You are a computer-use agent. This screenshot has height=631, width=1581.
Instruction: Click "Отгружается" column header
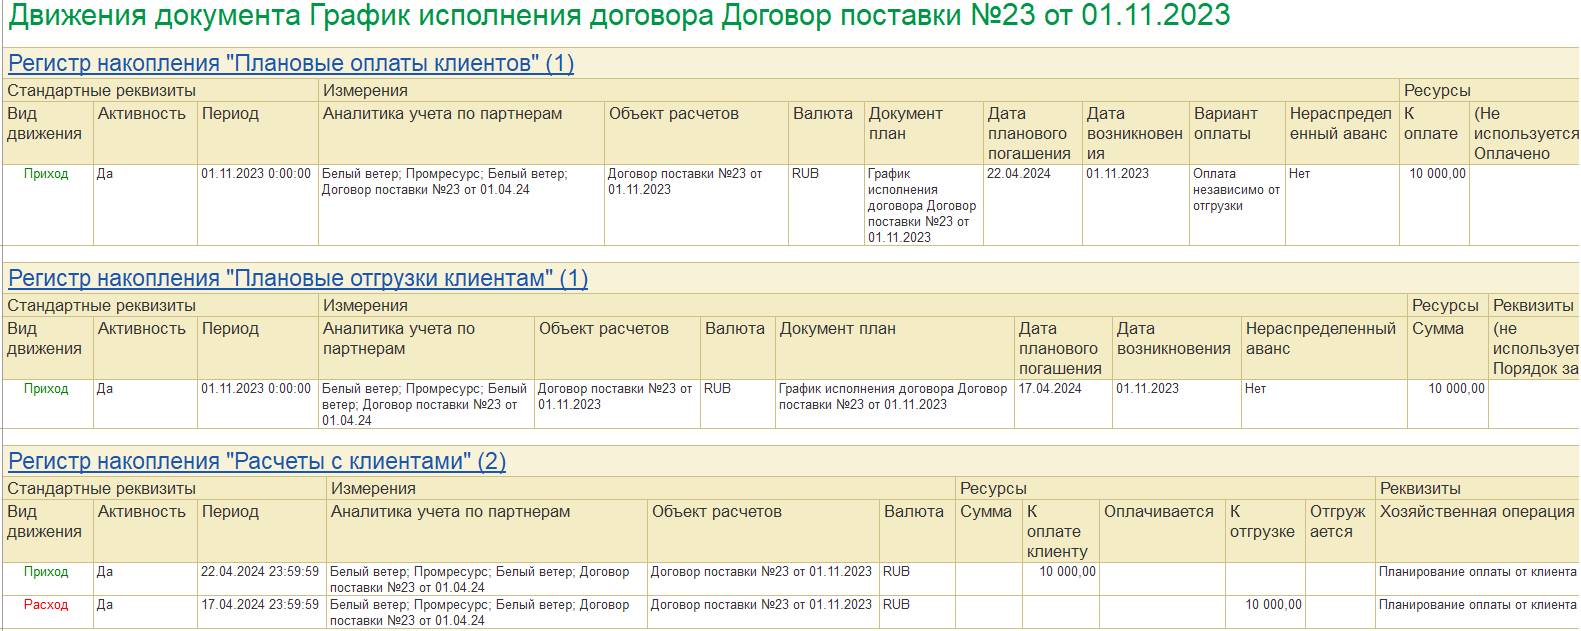tap(1339, 532)
